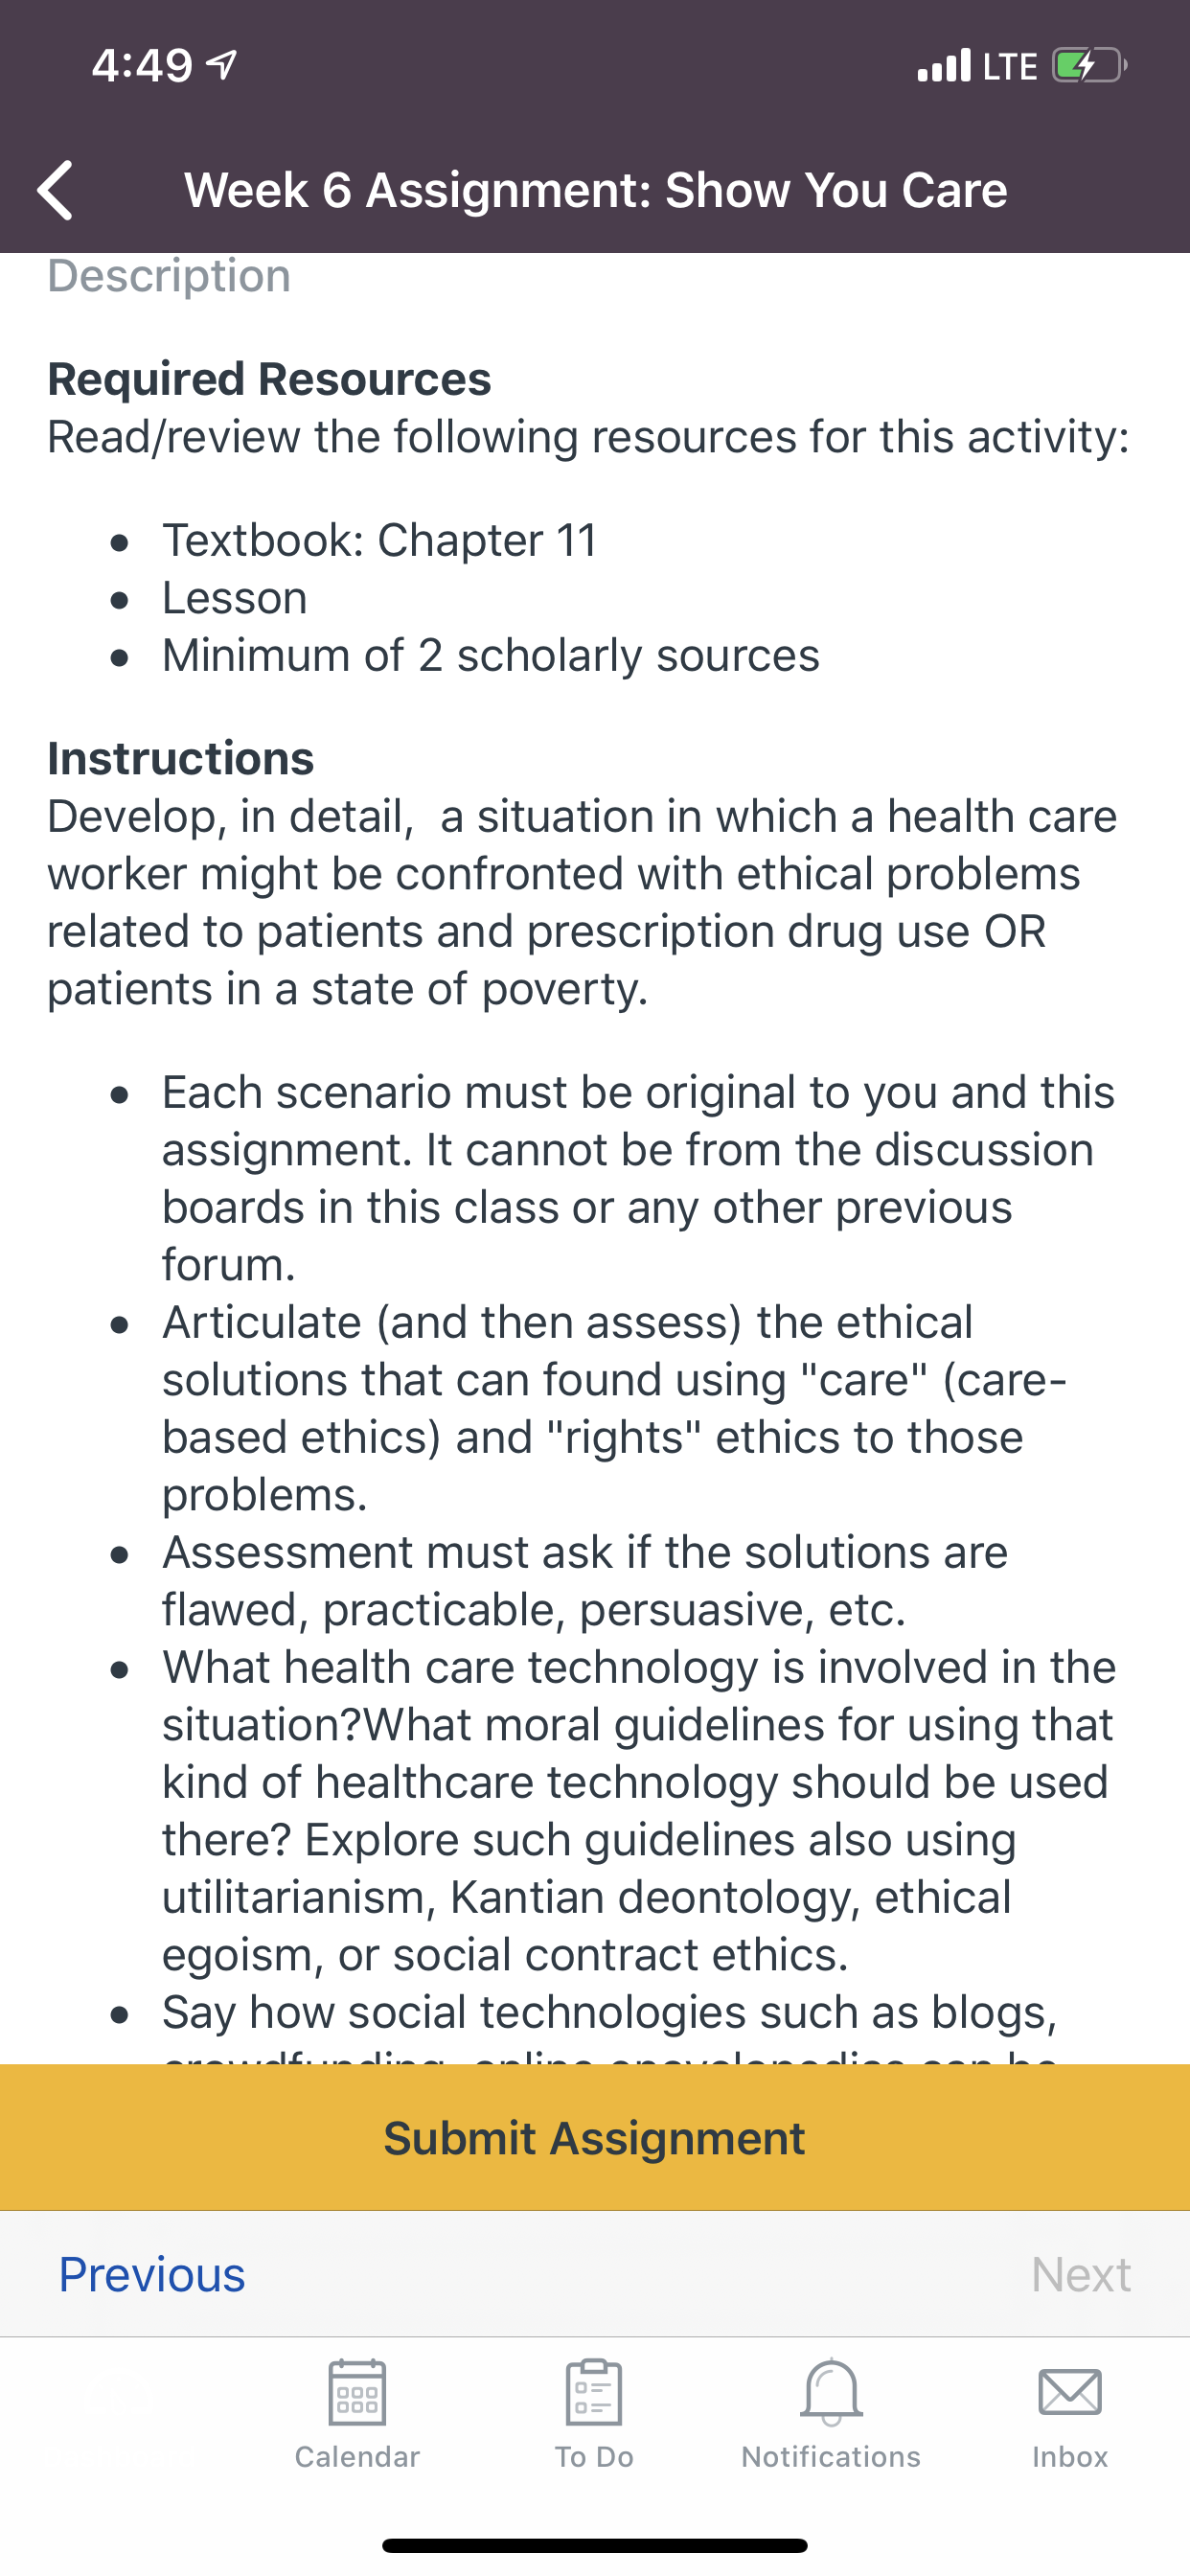Select the Notifications tab label
The width and height of the screenshot is (1190, 2576).
831,2456
